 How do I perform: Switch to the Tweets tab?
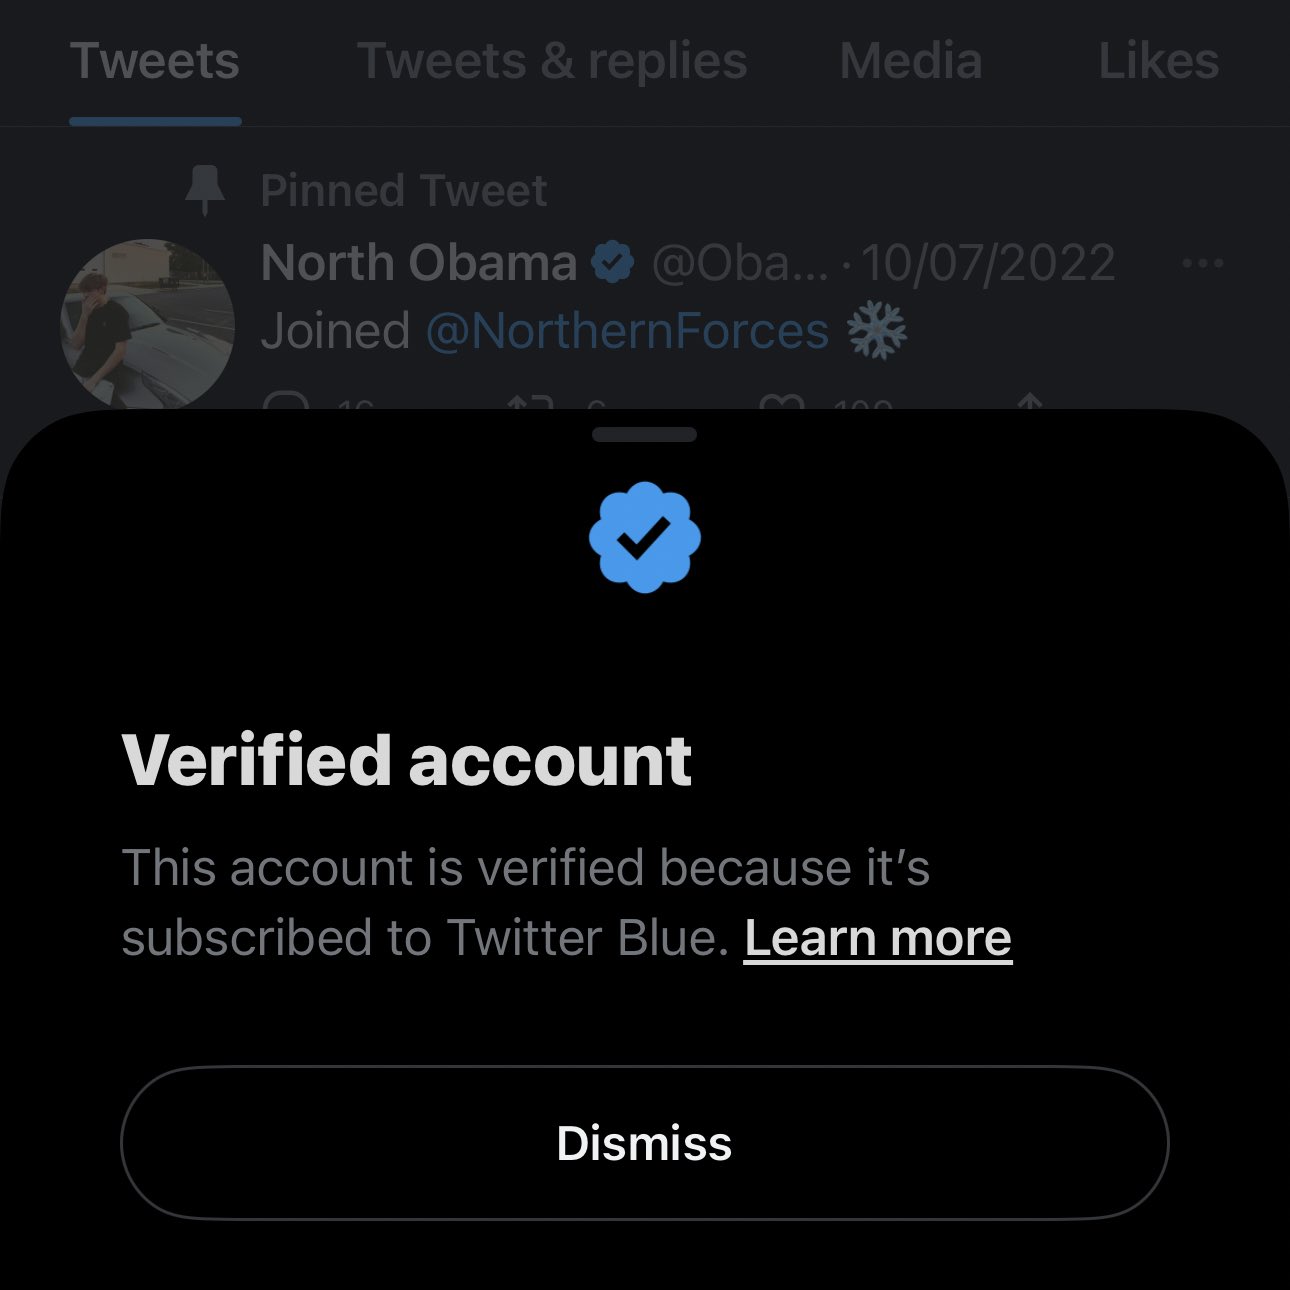point(155,62)
